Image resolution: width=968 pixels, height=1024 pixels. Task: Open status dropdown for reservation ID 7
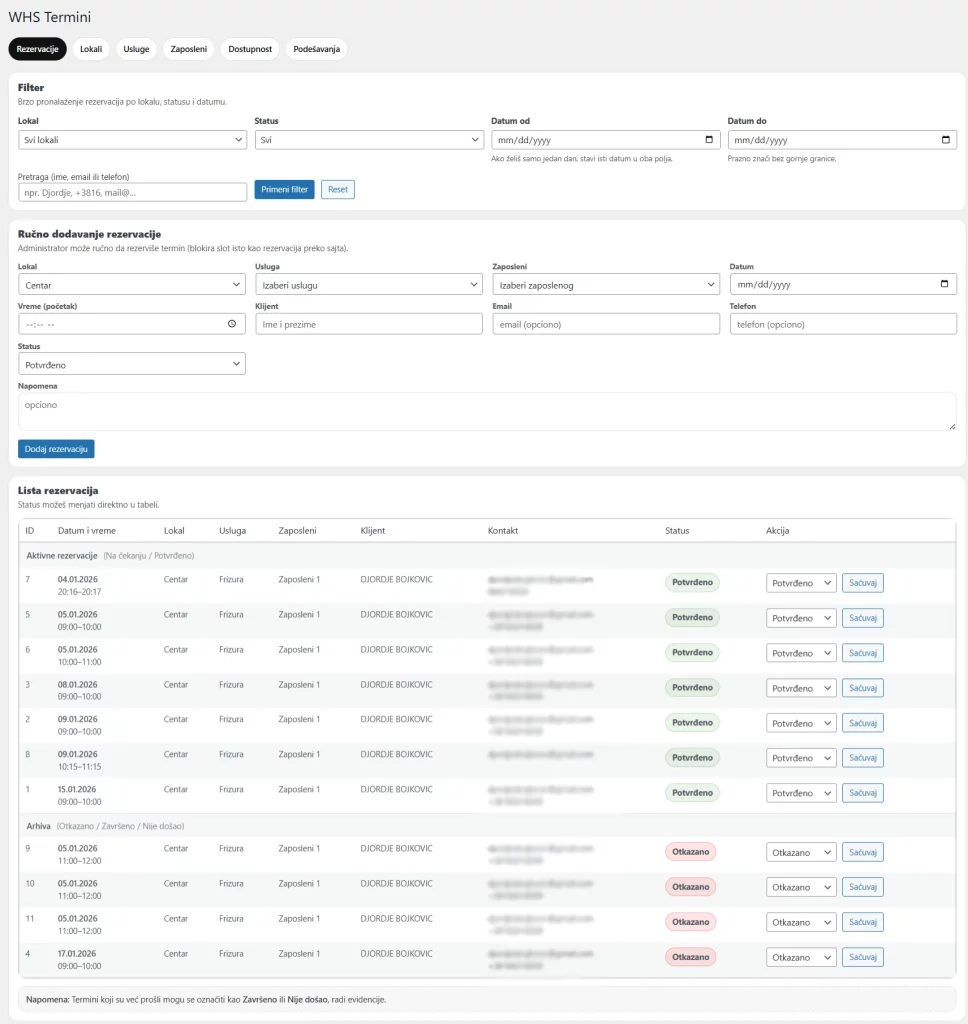tap(801, 583)
